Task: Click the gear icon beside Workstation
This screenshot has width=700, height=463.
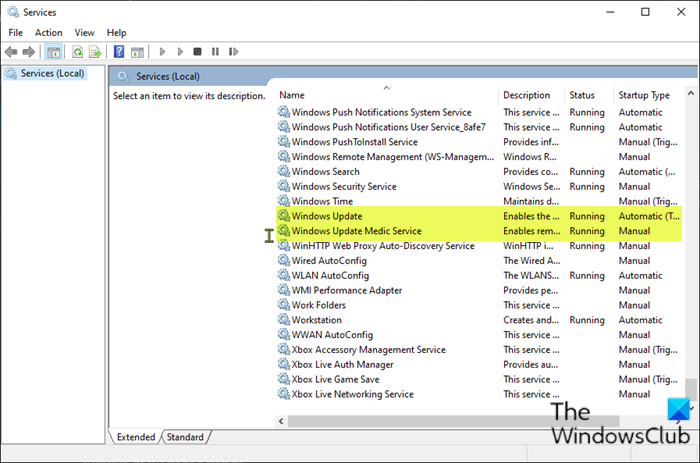Action: point(284,320)
